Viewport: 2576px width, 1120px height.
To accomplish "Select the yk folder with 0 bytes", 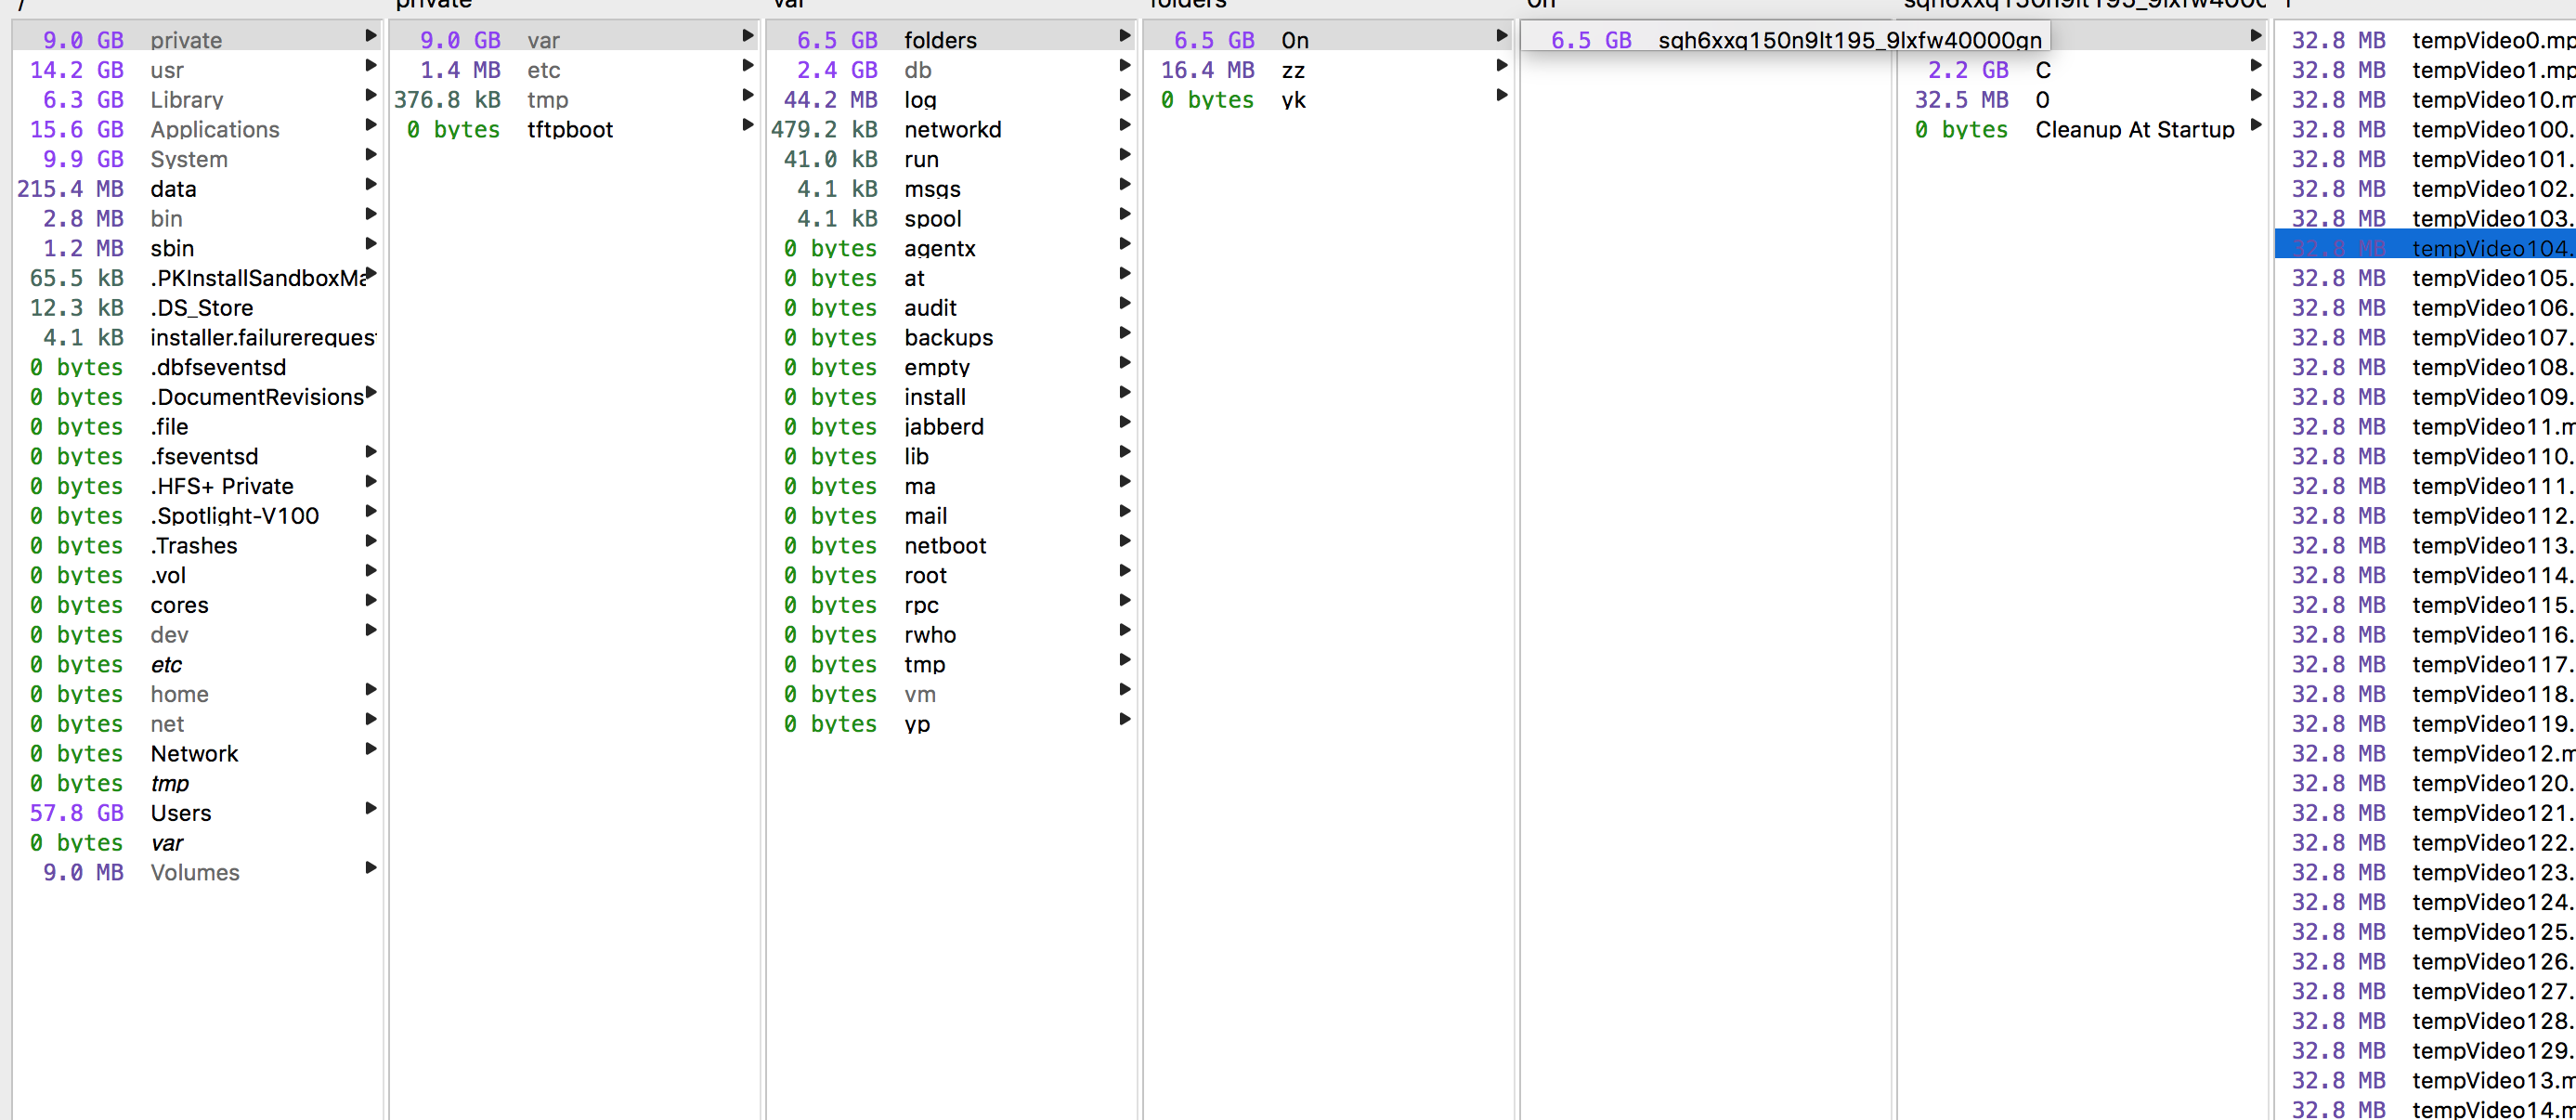I will (1293, 100).
